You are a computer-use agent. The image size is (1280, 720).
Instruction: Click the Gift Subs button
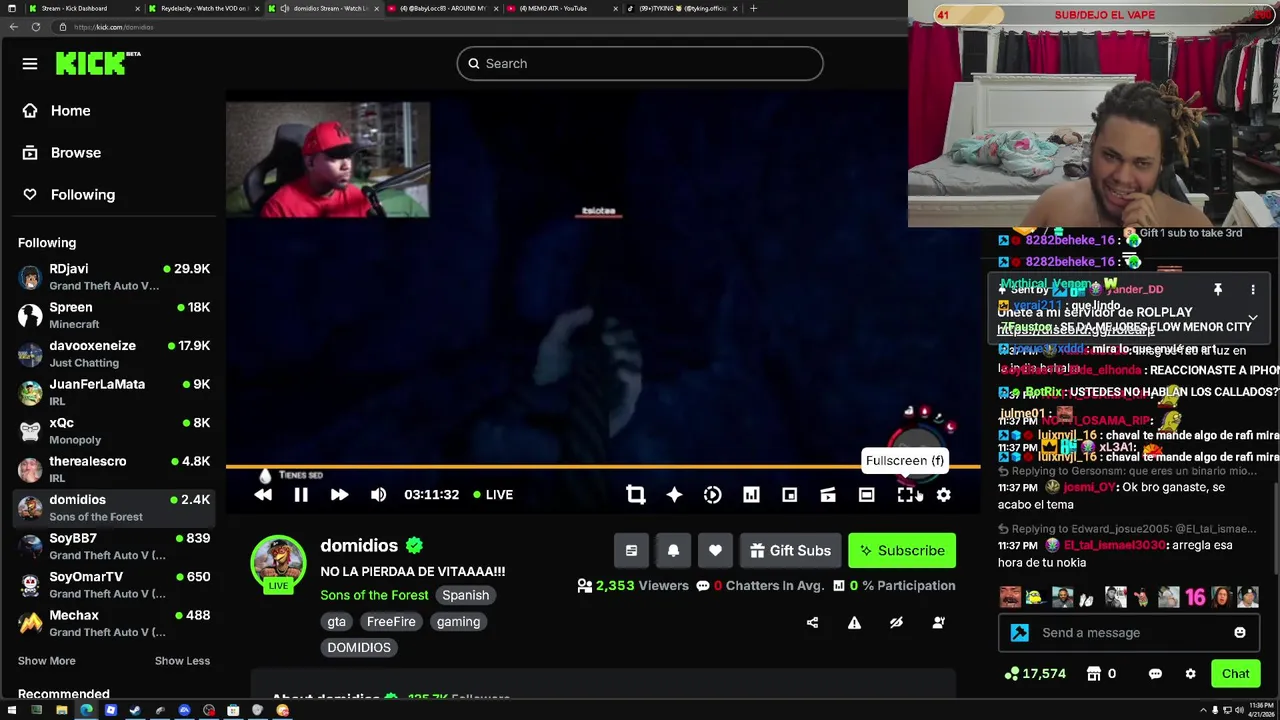click(x=790, y=551)
